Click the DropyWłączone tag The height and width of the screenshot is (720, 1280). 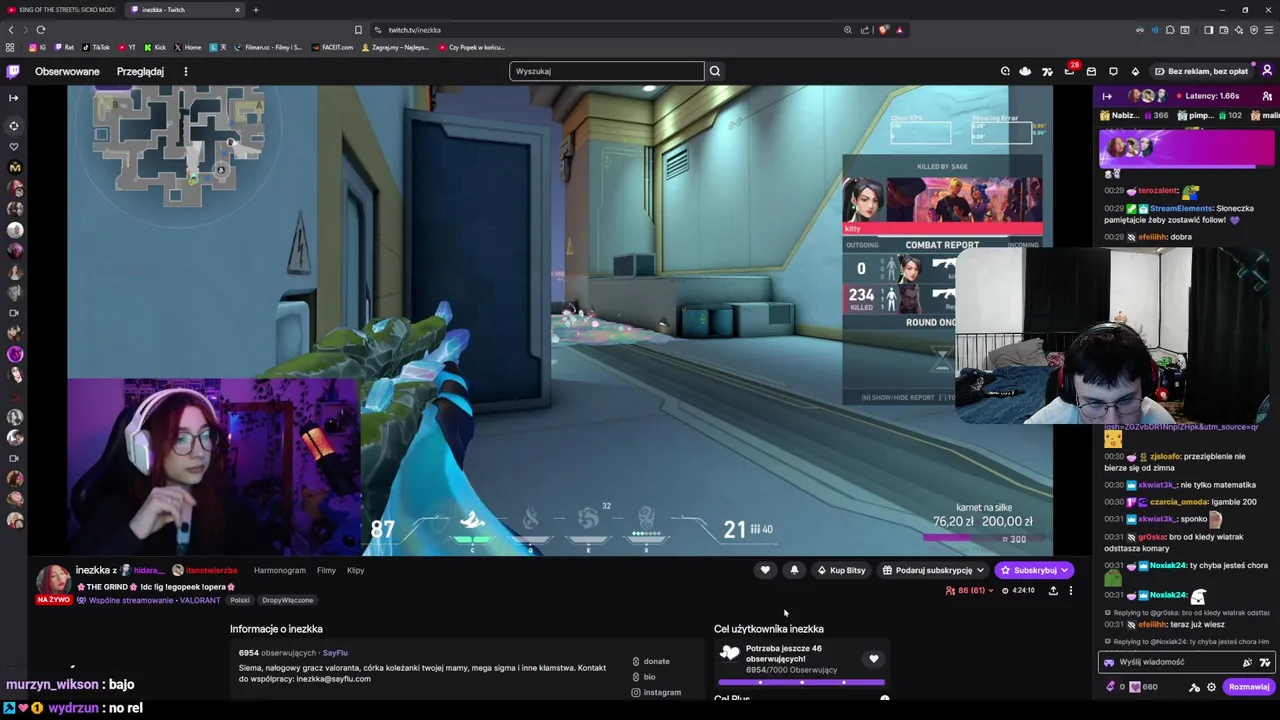pyautogui.click(x=288, y=600)
